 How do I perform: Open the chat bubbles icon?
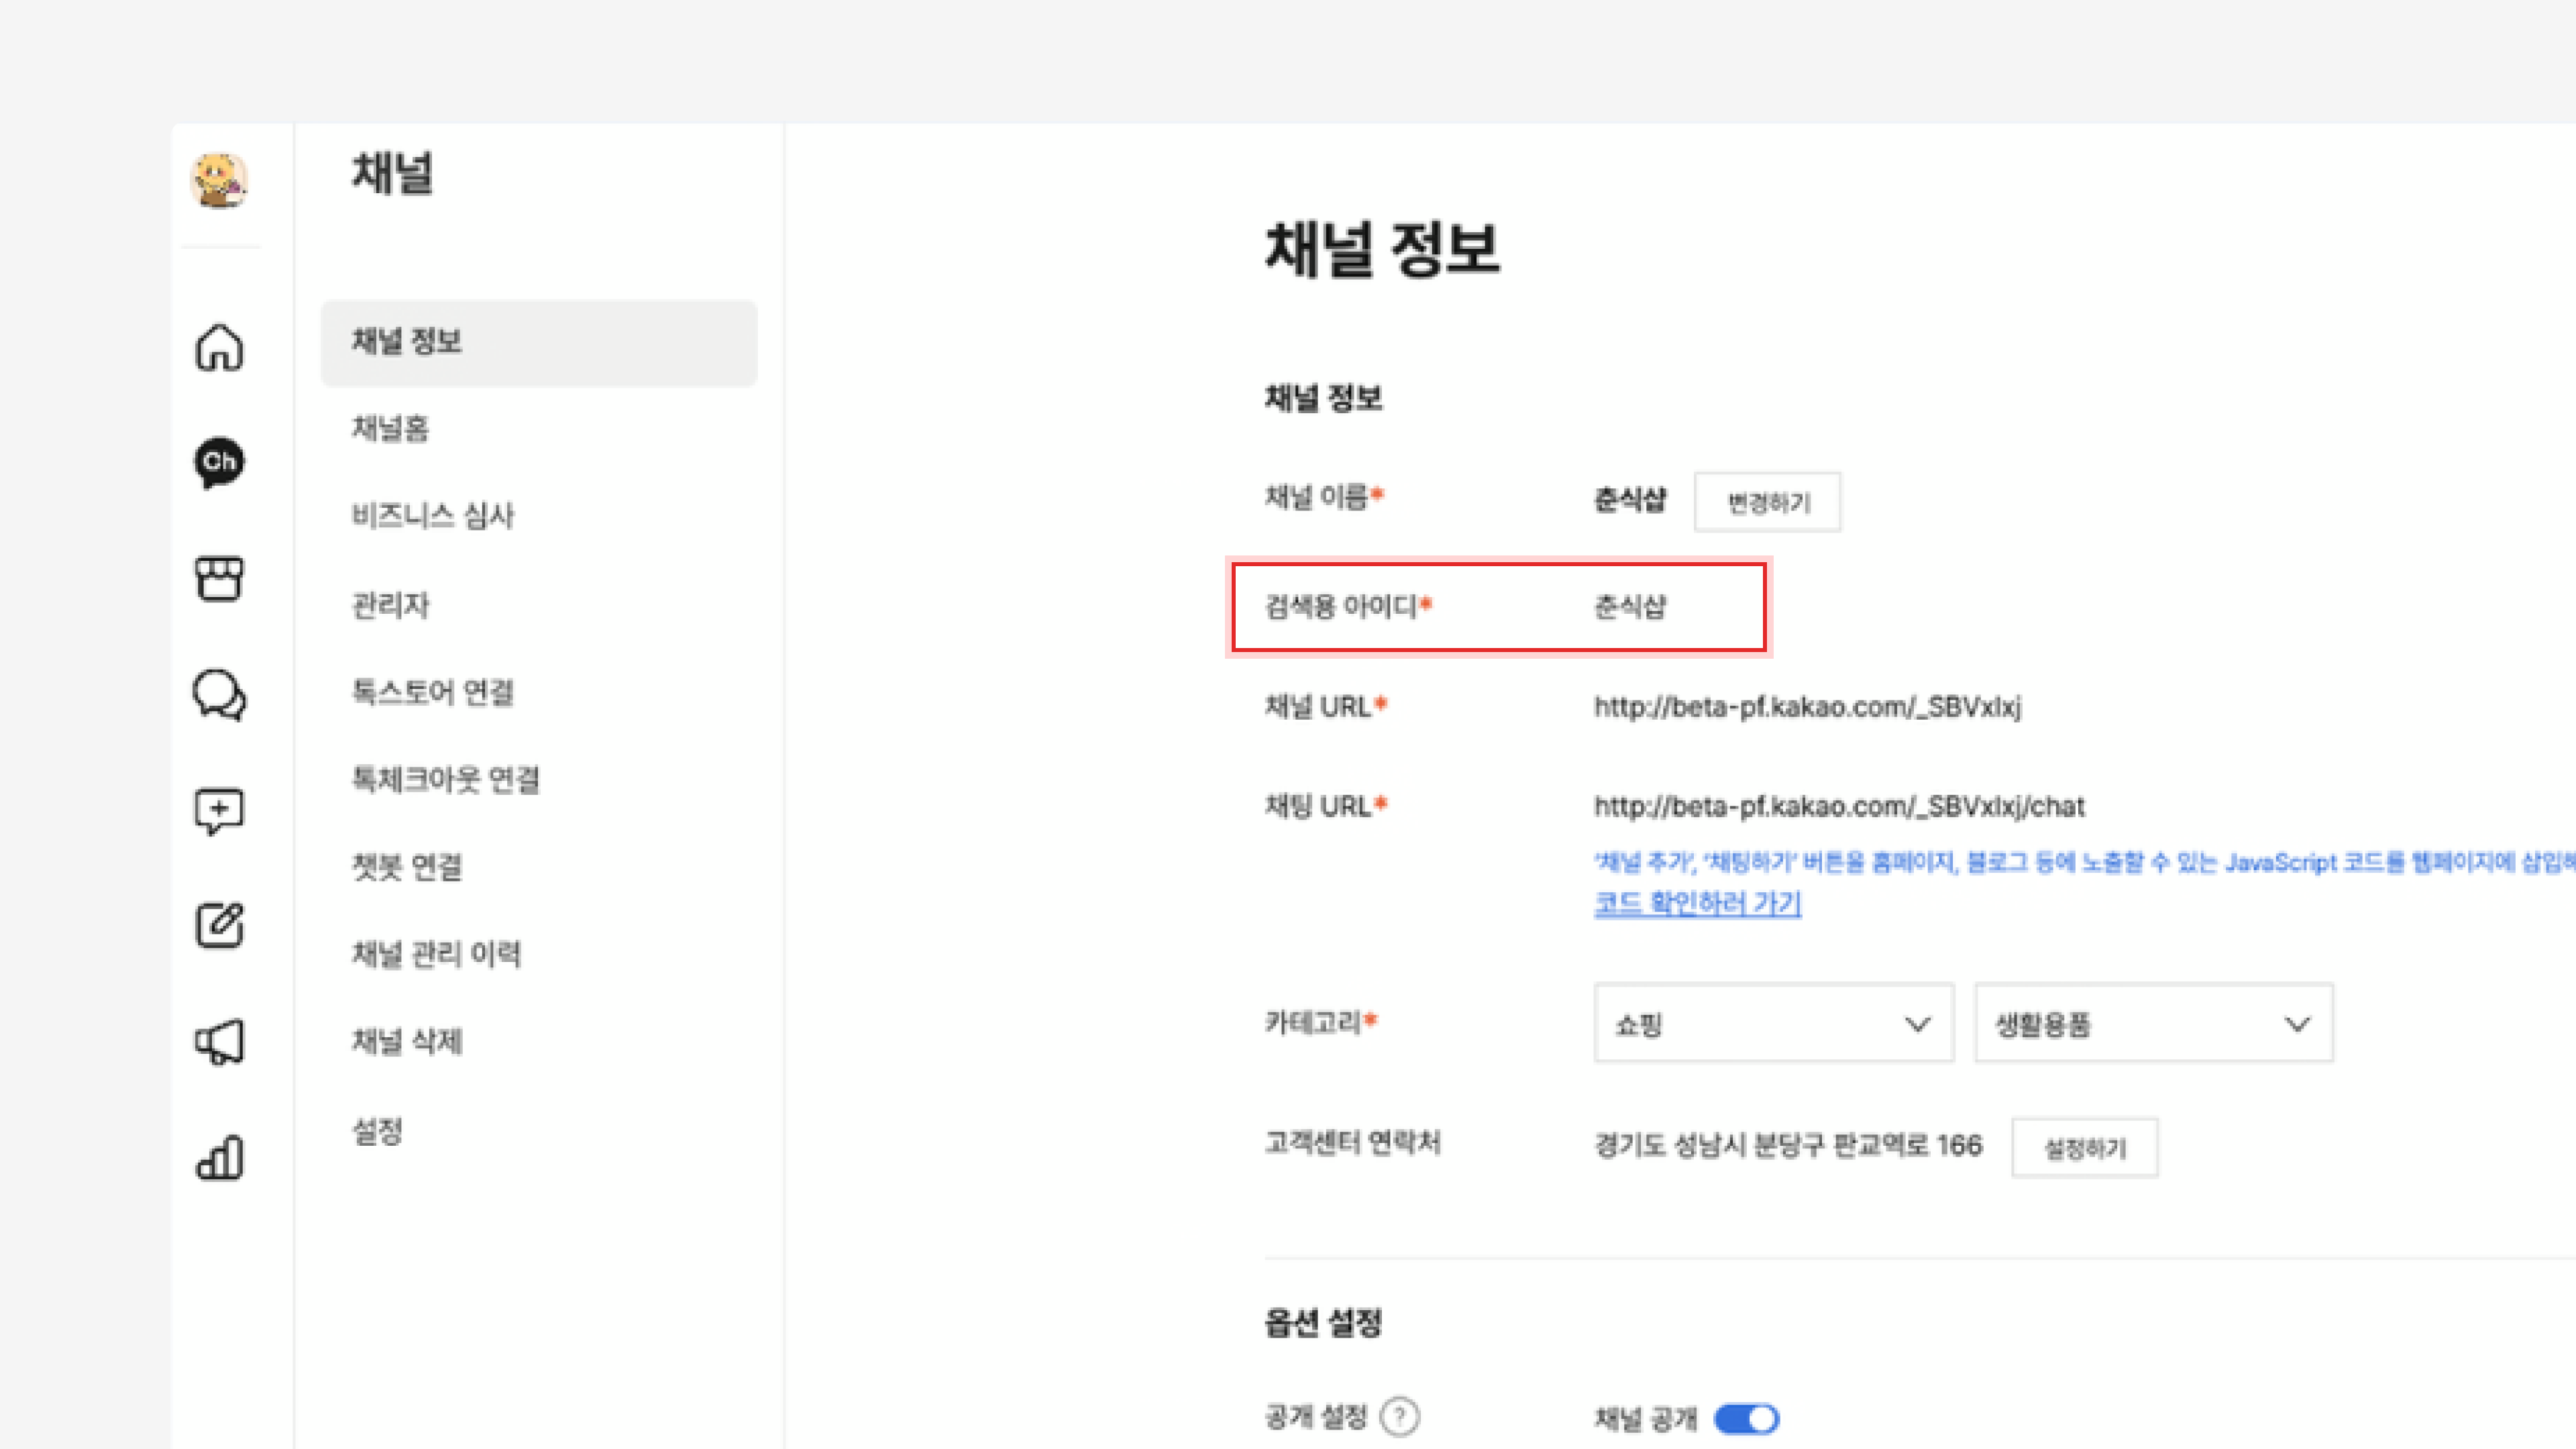point(219,694)
